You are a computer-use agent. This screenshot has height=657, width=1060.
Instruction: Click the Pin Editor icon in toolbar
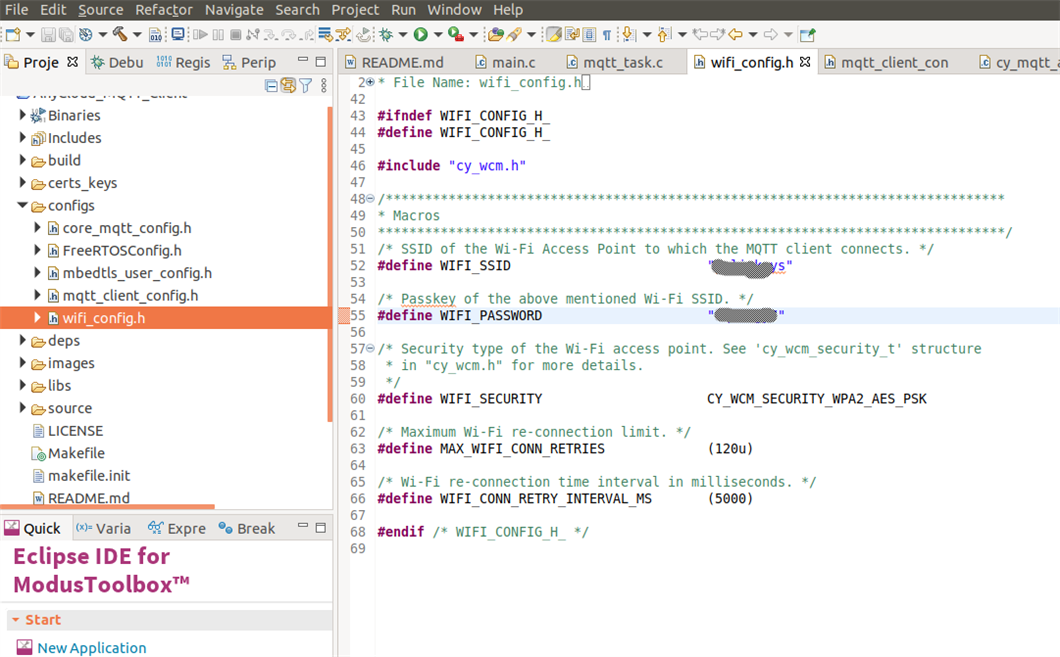click(x=807, y=35)
